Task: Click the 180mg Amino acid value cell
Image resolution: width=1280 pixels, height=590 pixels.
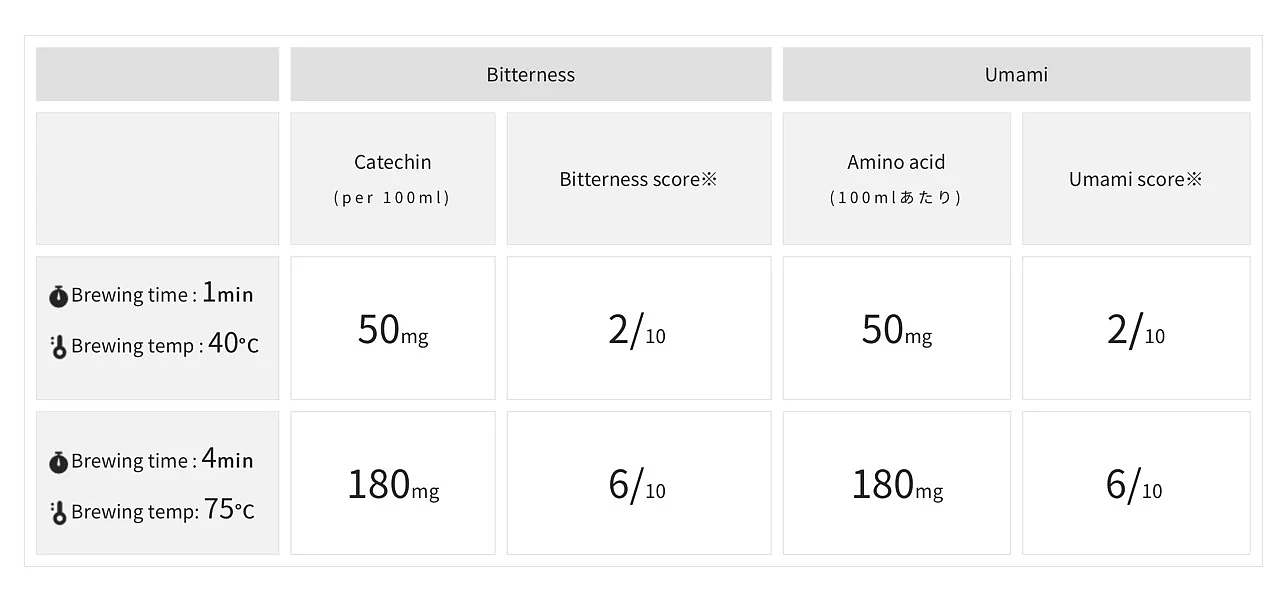Action: pos(896,483)
